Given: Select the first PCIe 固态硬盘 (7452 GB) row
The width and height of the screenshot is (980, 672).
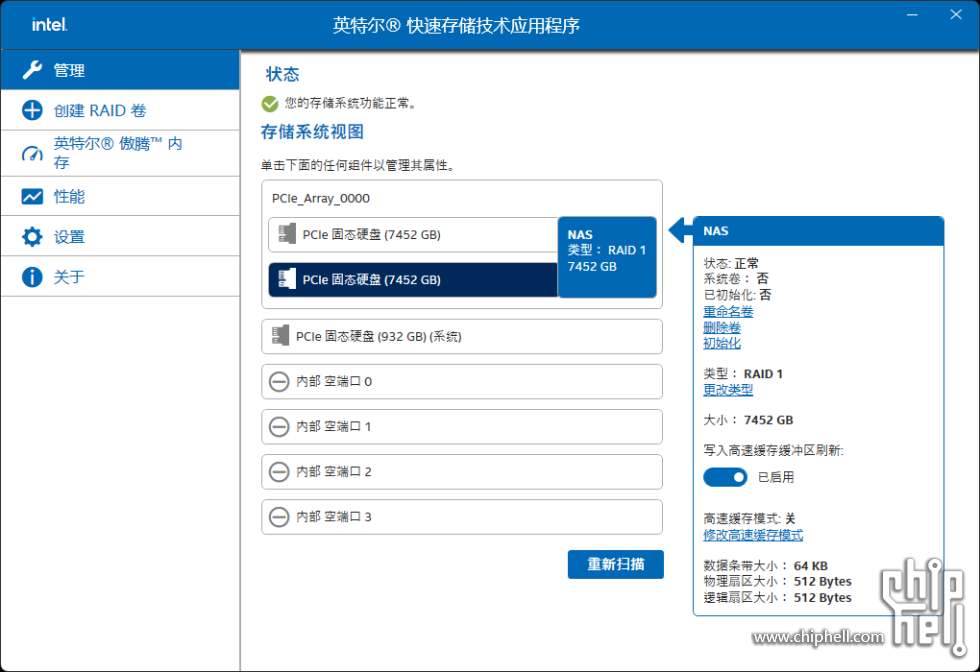Looking at the screenshot, I should pyautogui.click(x=413, y=234).
